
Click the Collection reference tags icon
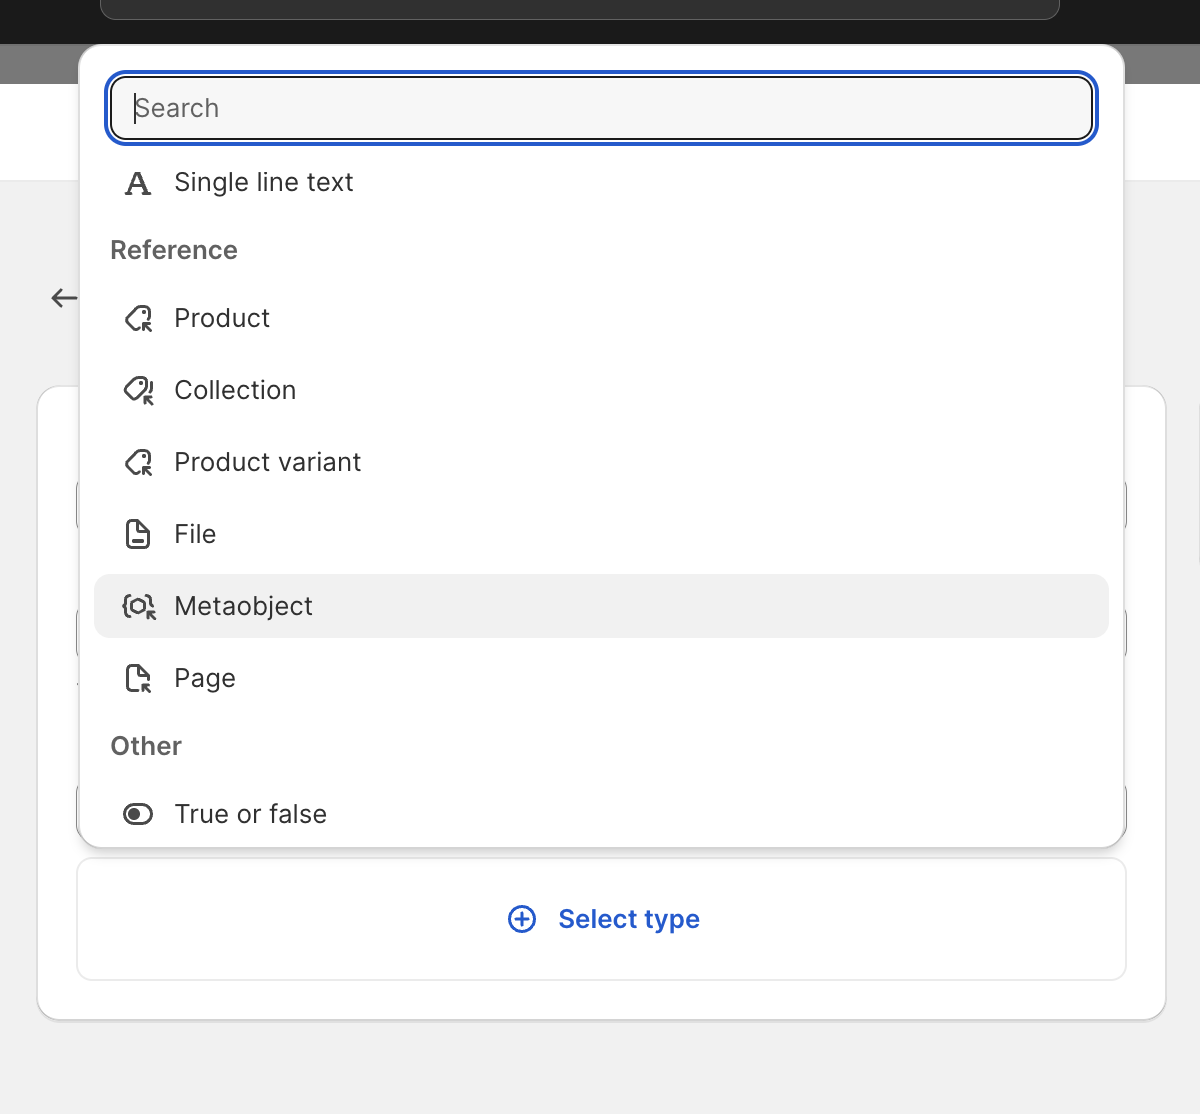pyautogui.click(x=138, y=391)
